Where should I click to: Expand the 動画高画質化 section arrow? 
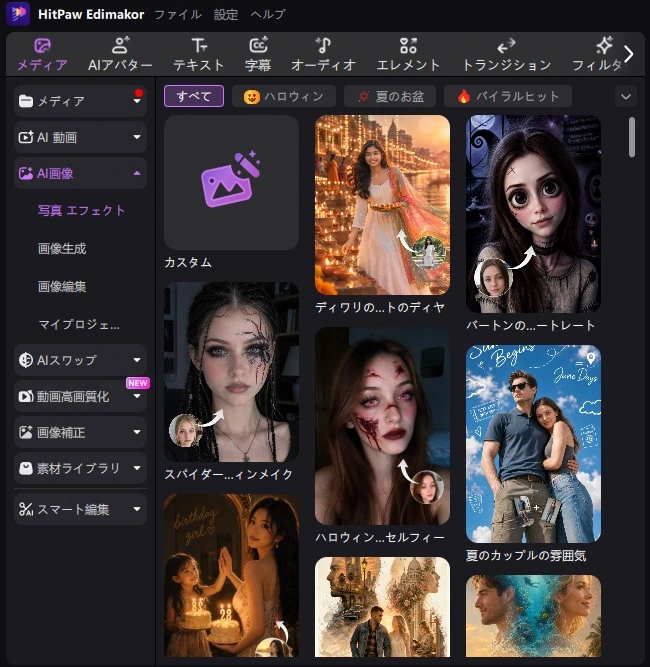(137, 396)
